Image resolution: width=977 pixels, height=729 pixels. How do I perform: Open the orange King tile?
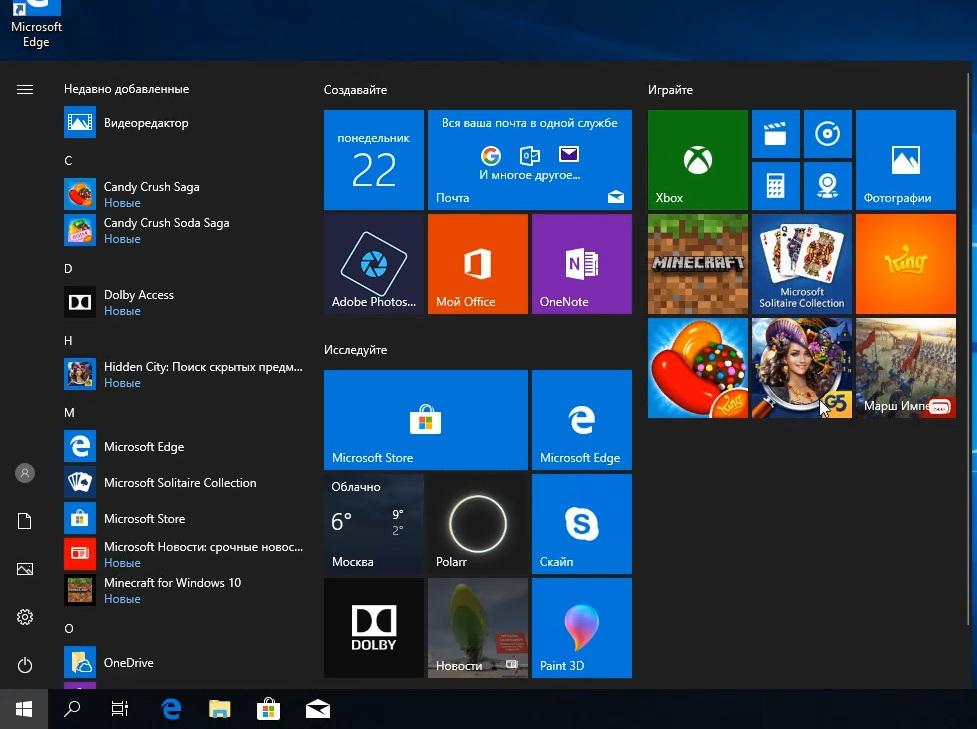(x=905, y=264)
